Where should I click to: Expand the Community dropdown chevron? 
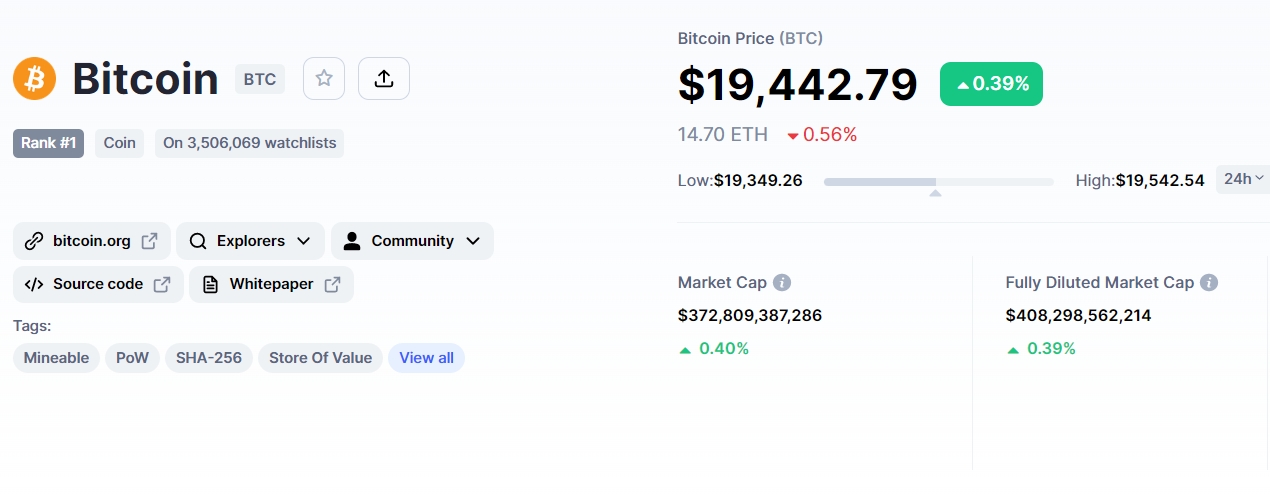[473, 241]
